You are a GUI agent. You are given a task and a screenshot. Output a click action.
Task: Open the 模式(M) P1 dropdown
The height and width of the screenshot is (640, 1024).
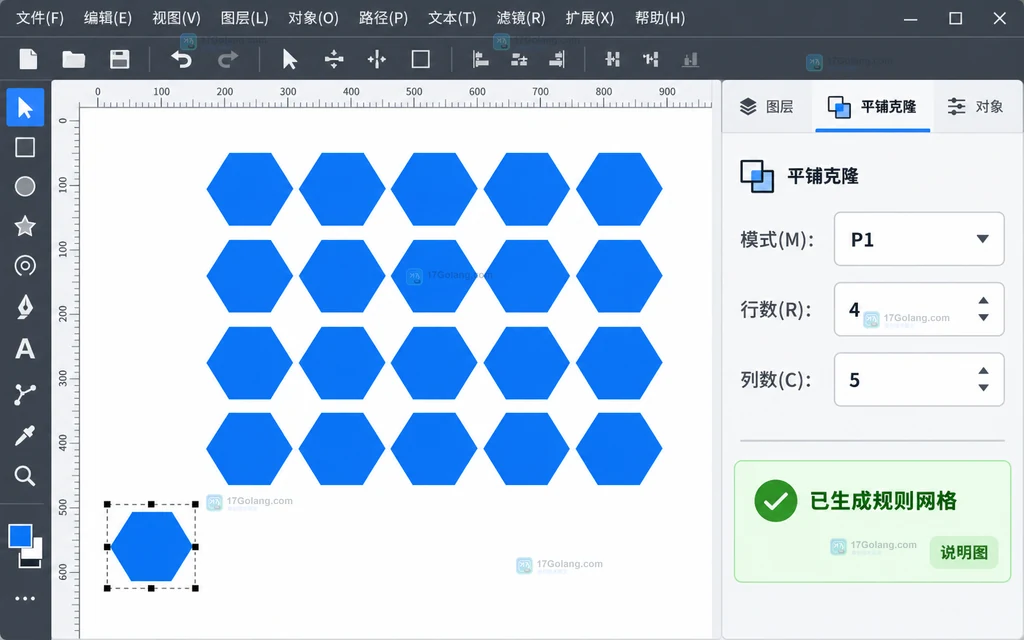pos(919,239)
